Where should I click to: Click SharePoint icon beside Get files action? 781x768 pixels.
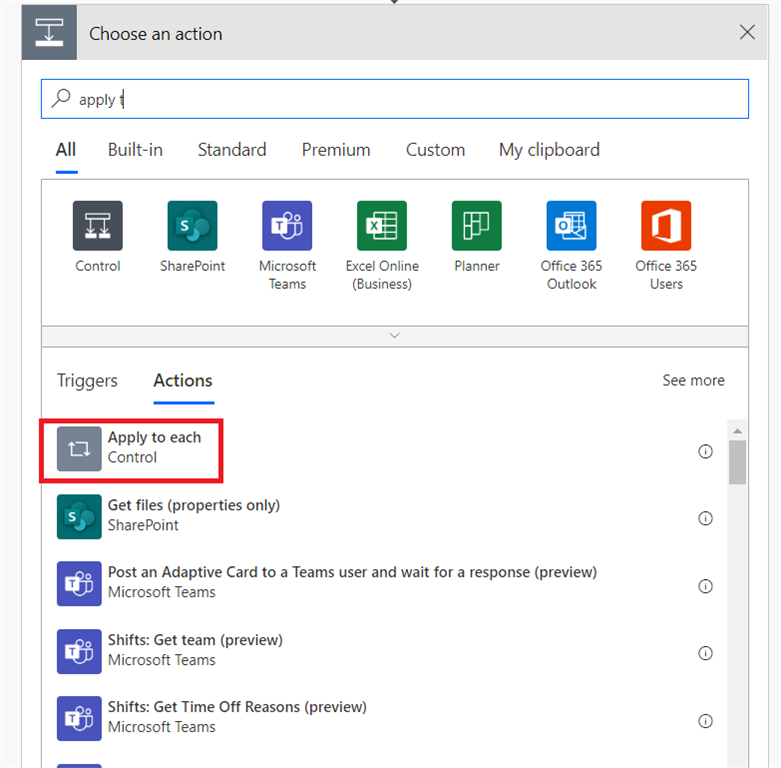click(x=79, y=516)
